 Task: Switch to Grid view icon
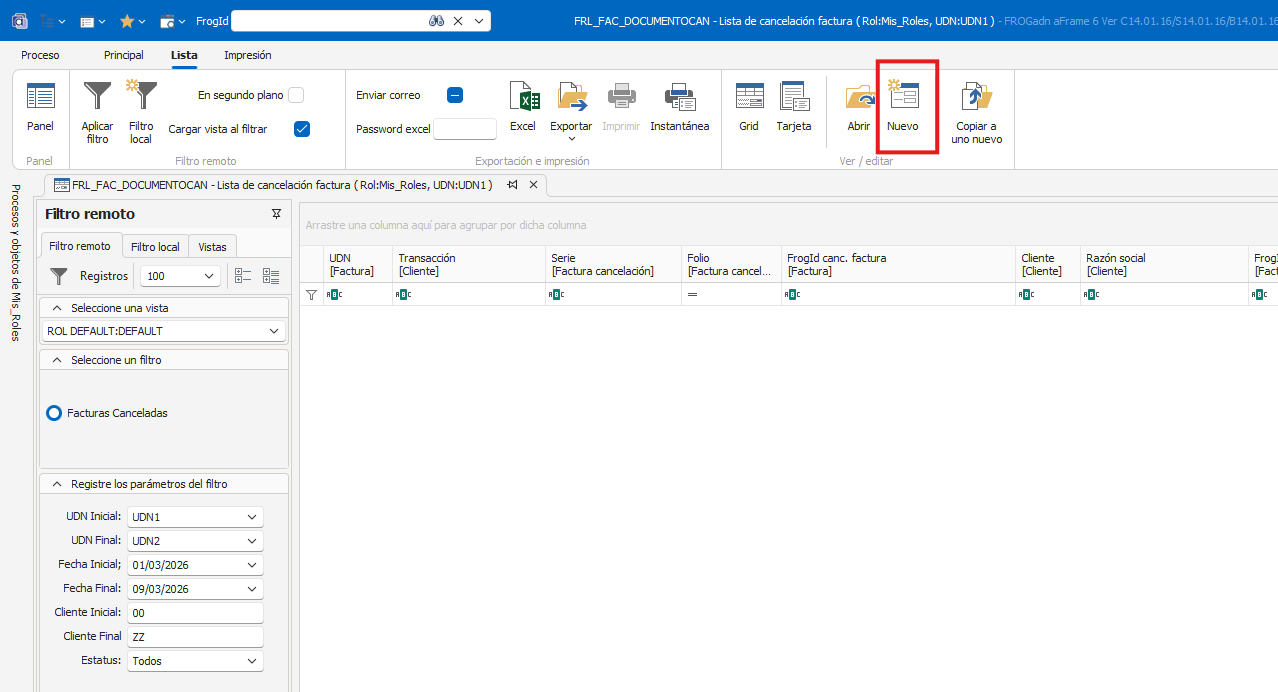coord(749,97)
